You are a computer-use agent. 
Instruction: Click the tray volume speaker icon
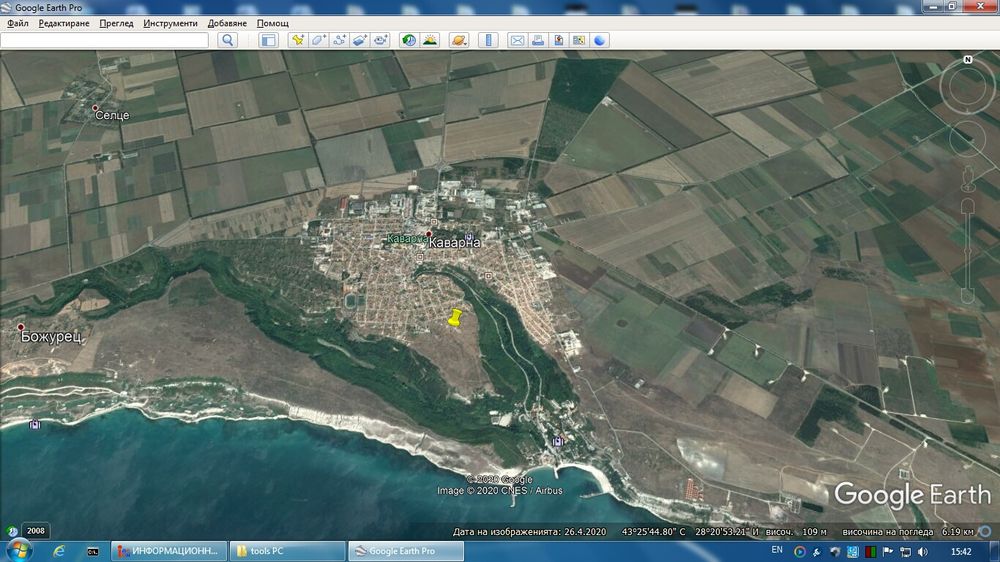pyautogui.click(x=923, y=552)
